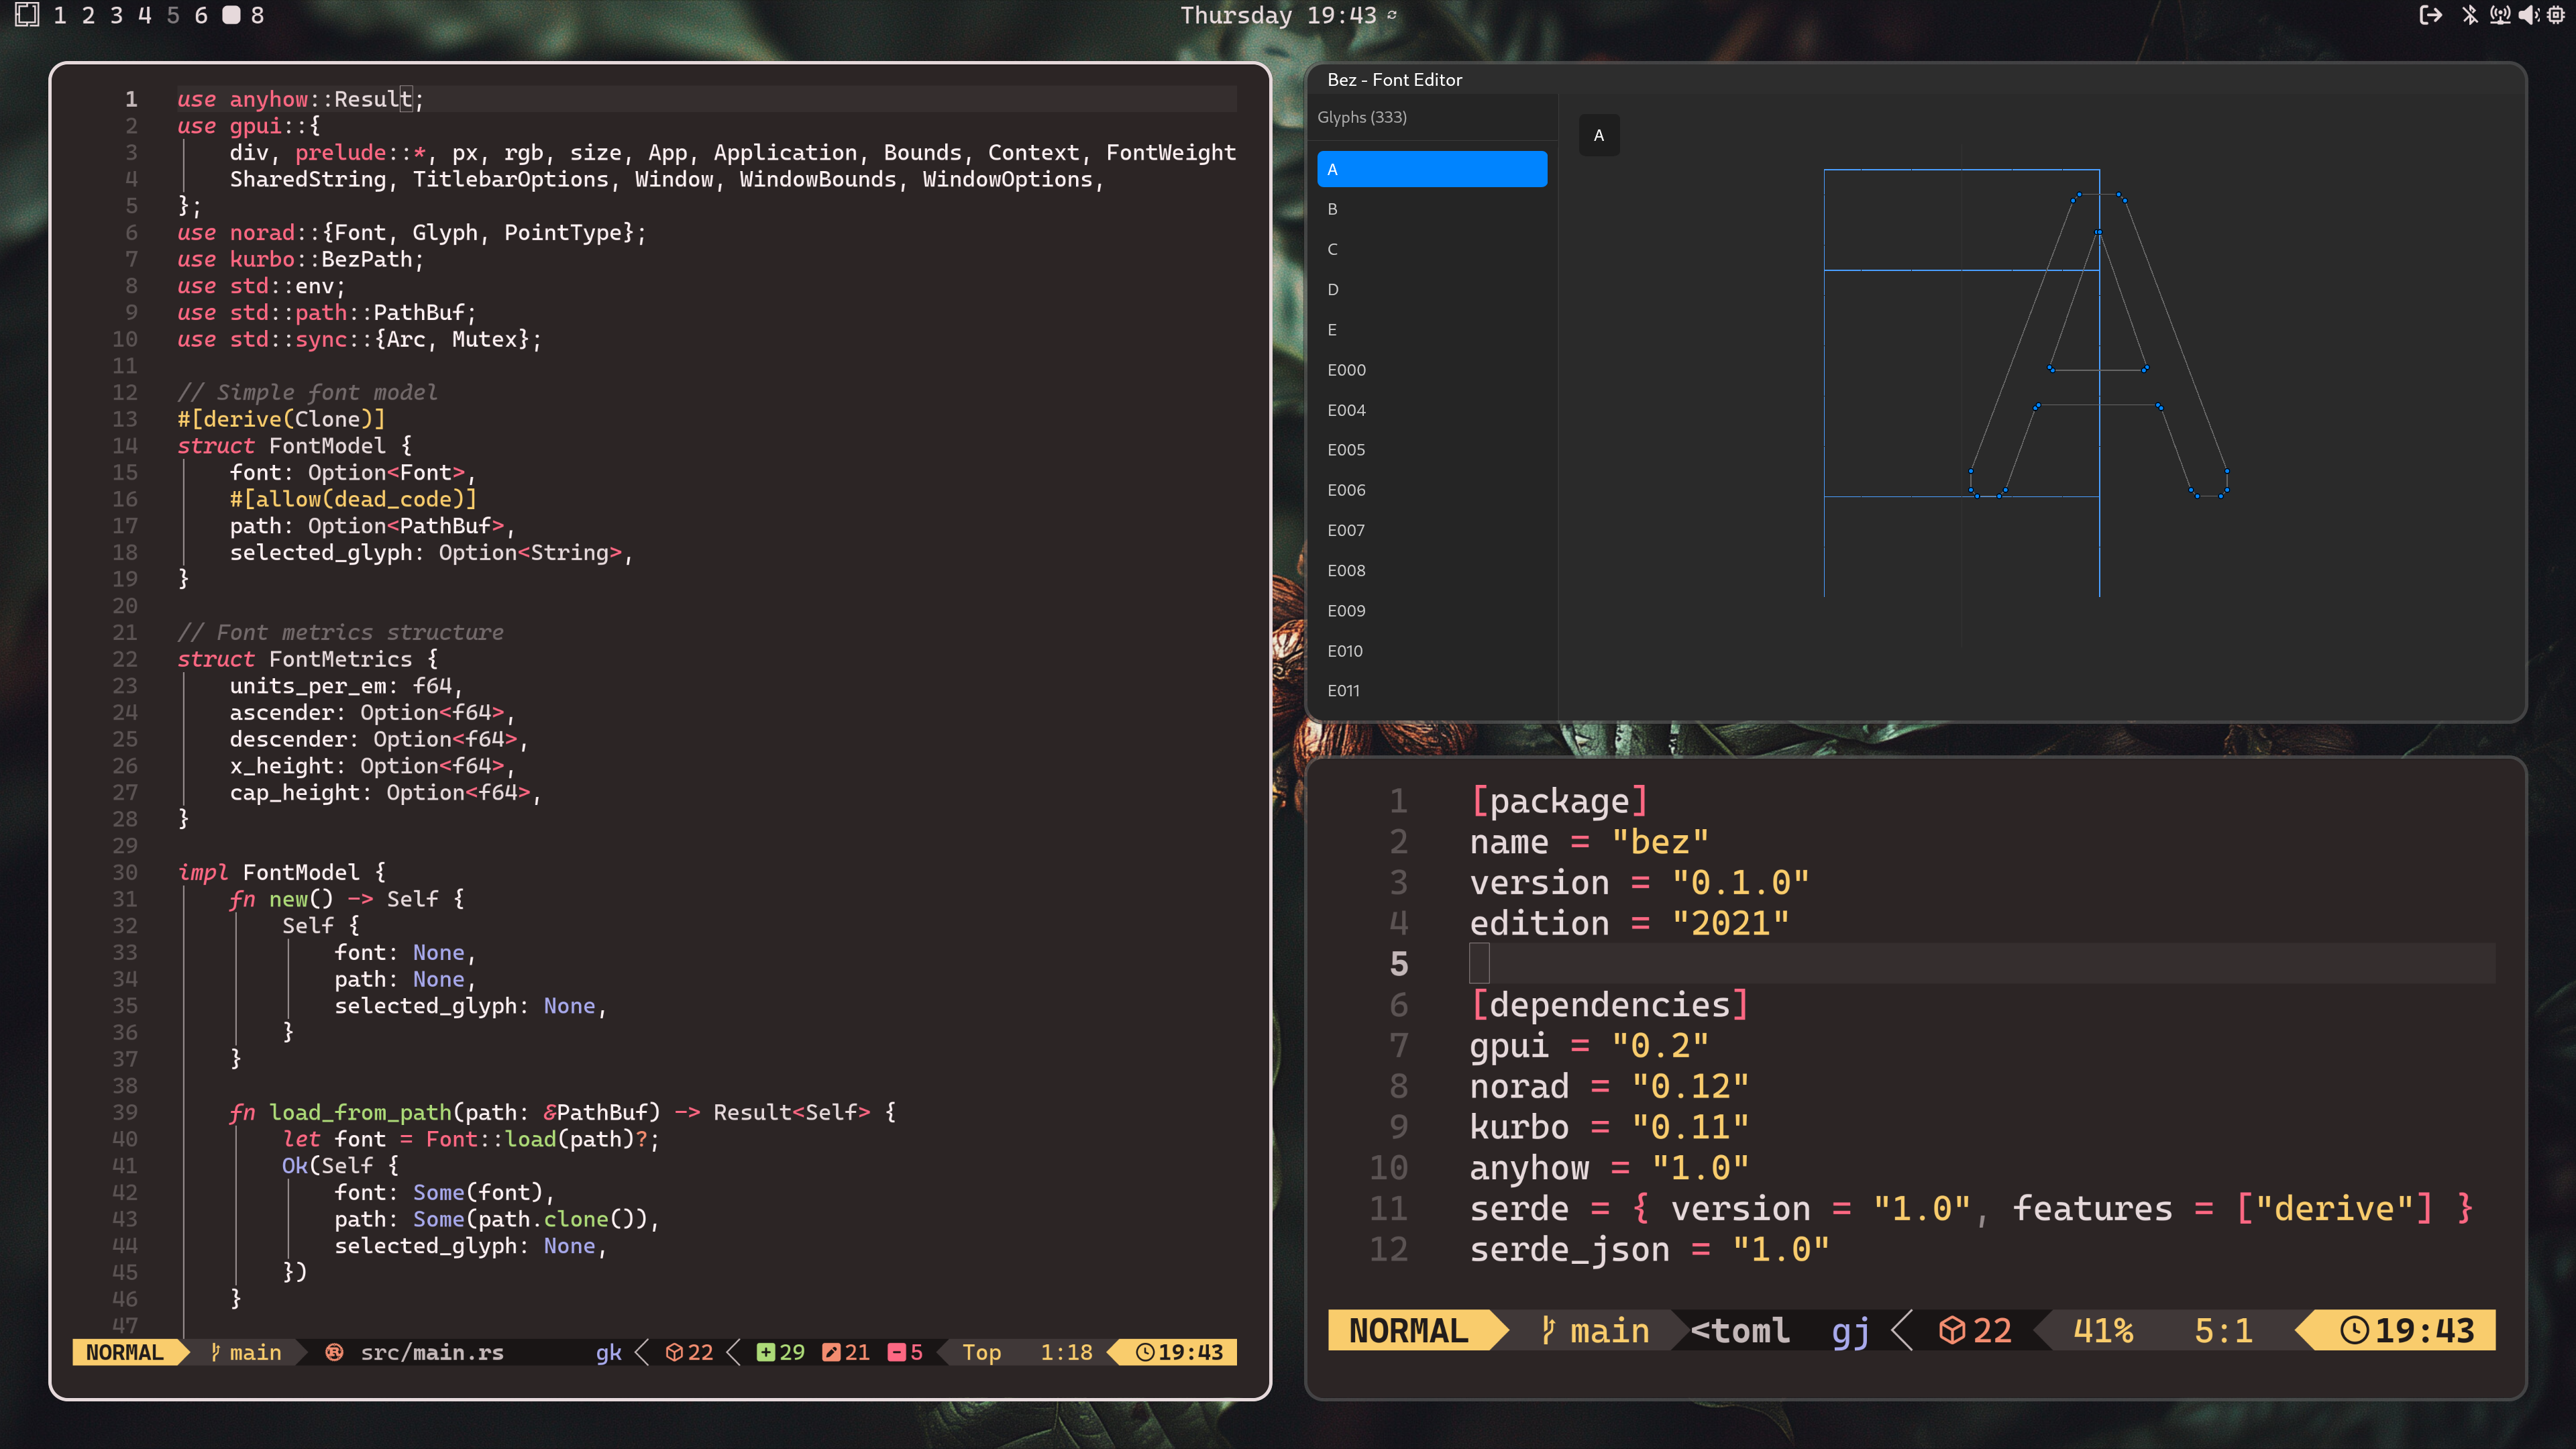Toggle the disabled Bluetooth tray icon
The width and height of the screenshot is (2576, 1449).
2470,15
